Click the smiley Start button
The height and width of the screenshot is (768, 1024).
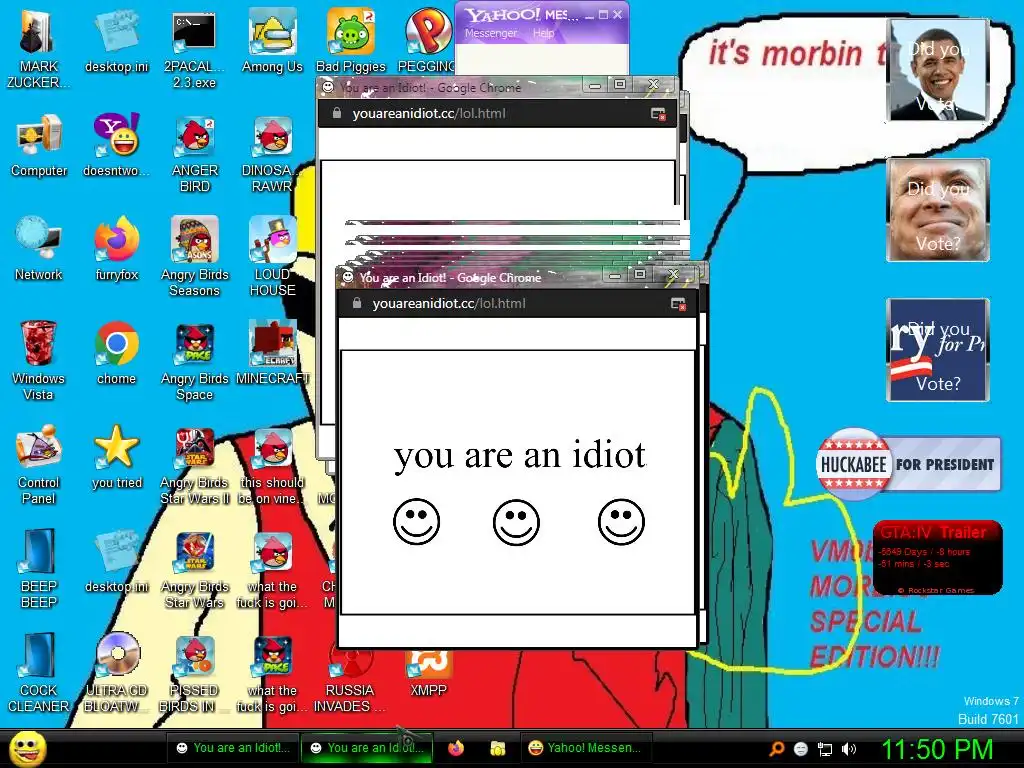(27, 748)
